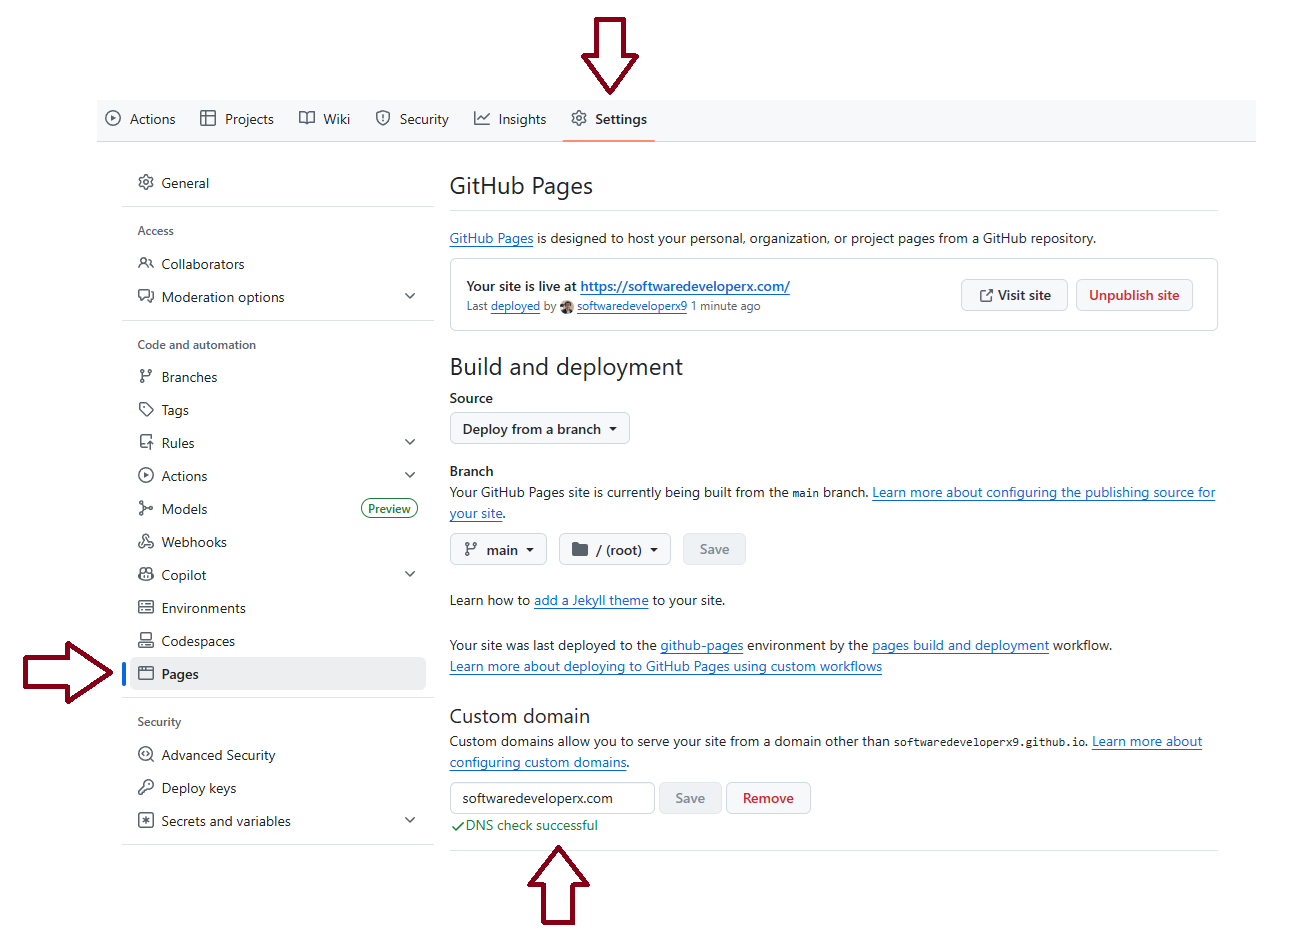Click the Tags icon in sidebar
This screenshot has width=1297, height=943.
146,410
